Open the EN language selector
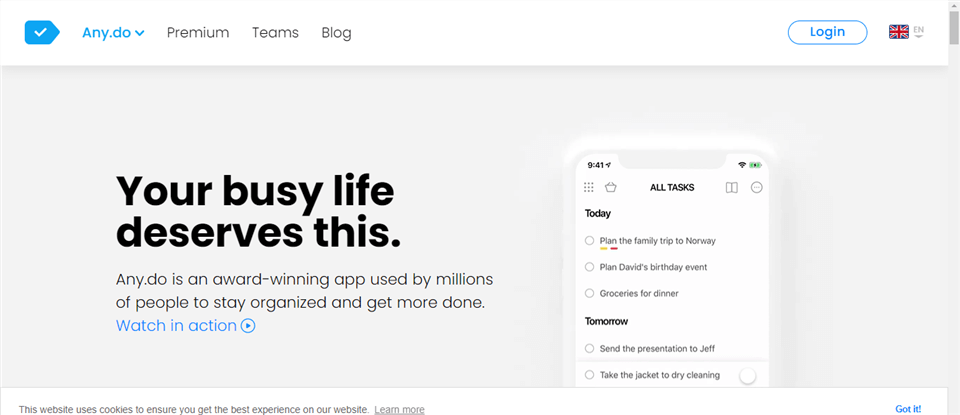Image resolution: width=960 pixels, height=415 pixels. (x=918, y=32)
